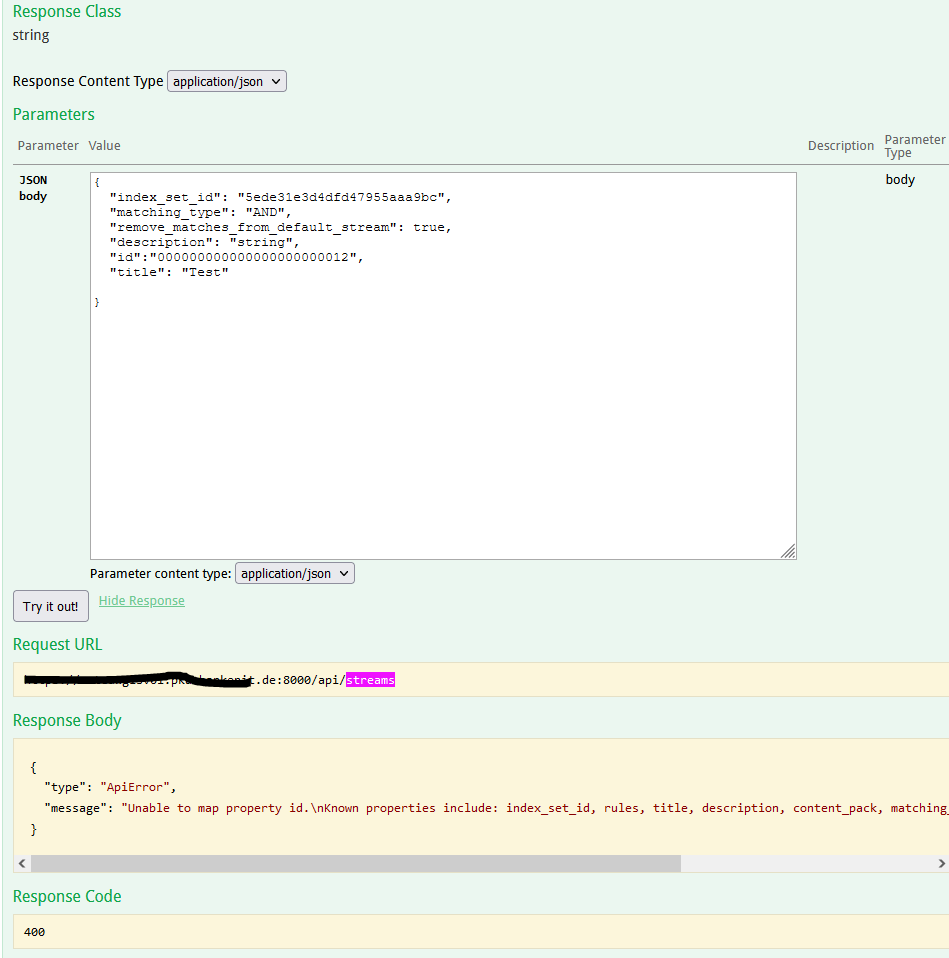The image size is (949, 958).
Task: Click the body parameter type label
Action: tap(899, 179)
